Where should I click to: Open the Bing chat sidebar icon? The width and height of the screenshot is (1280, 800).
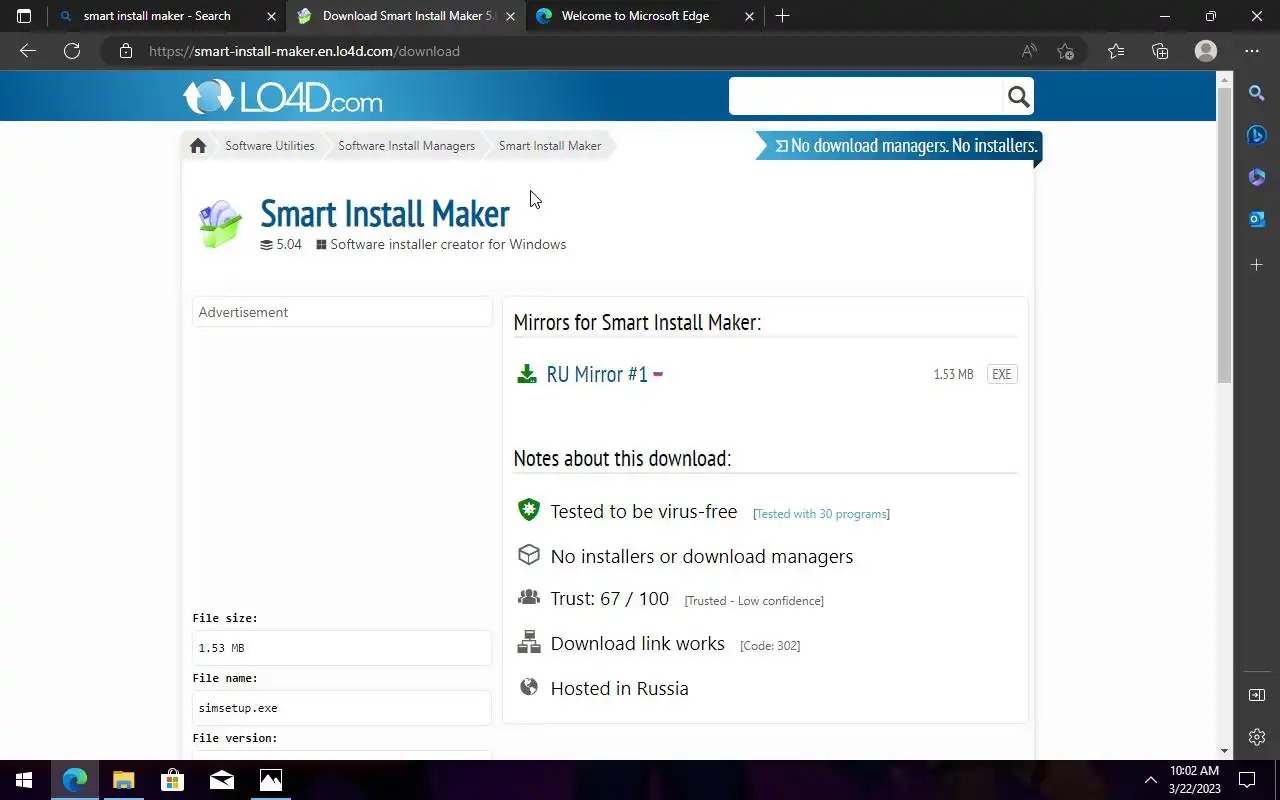[x=1257, y=135]
